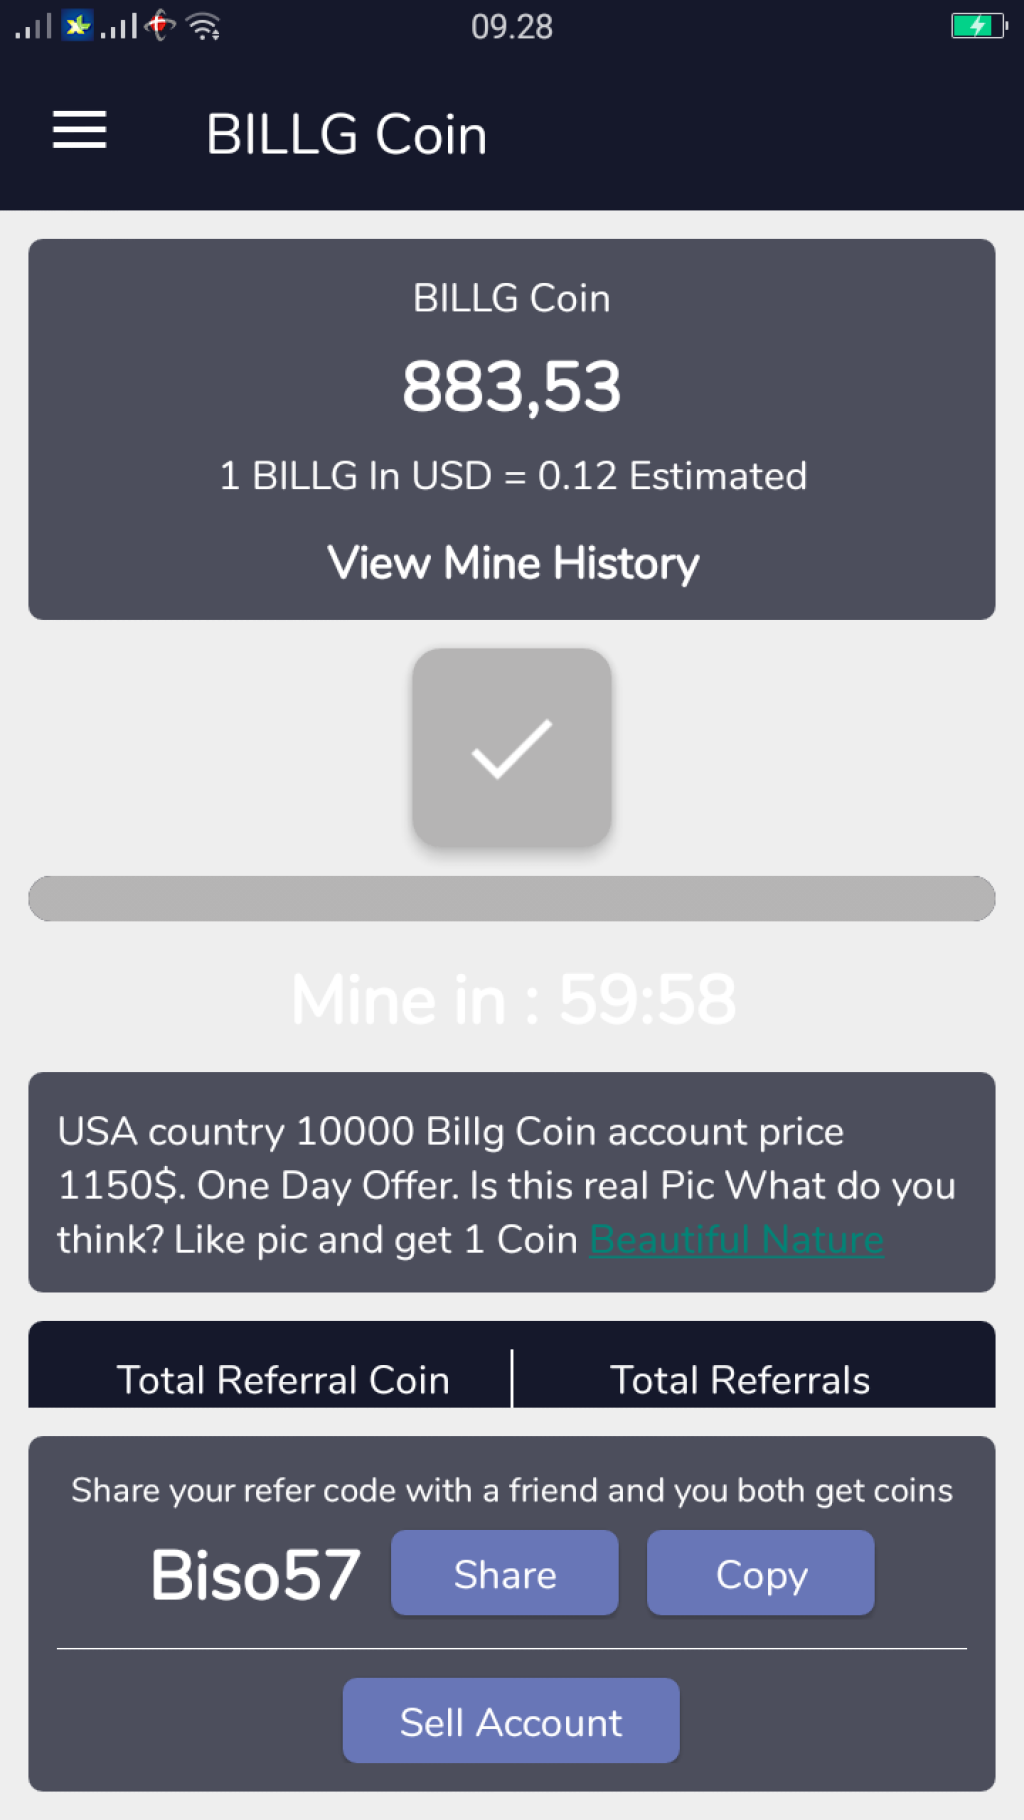1024x1820 pixels.
Task: Share the refer code Biso57
Action: tap(505, 1573)
